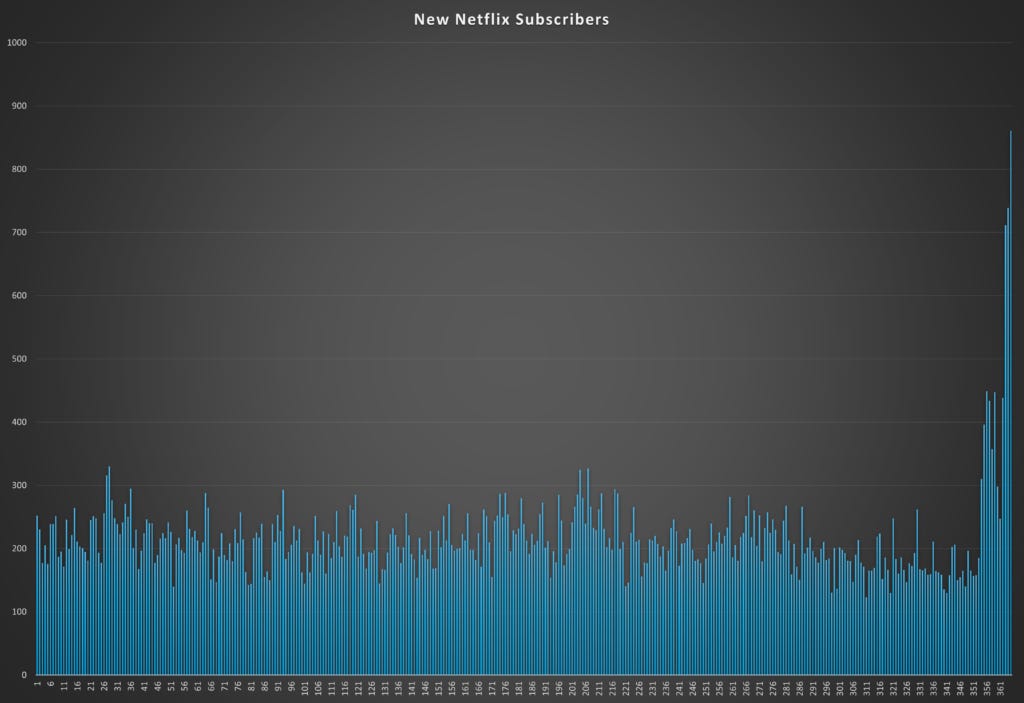The height and width of the screenshot is (703, 1024).
Task: Select the chart title New Netflix Subscribers
Action: tap(511, 20)
